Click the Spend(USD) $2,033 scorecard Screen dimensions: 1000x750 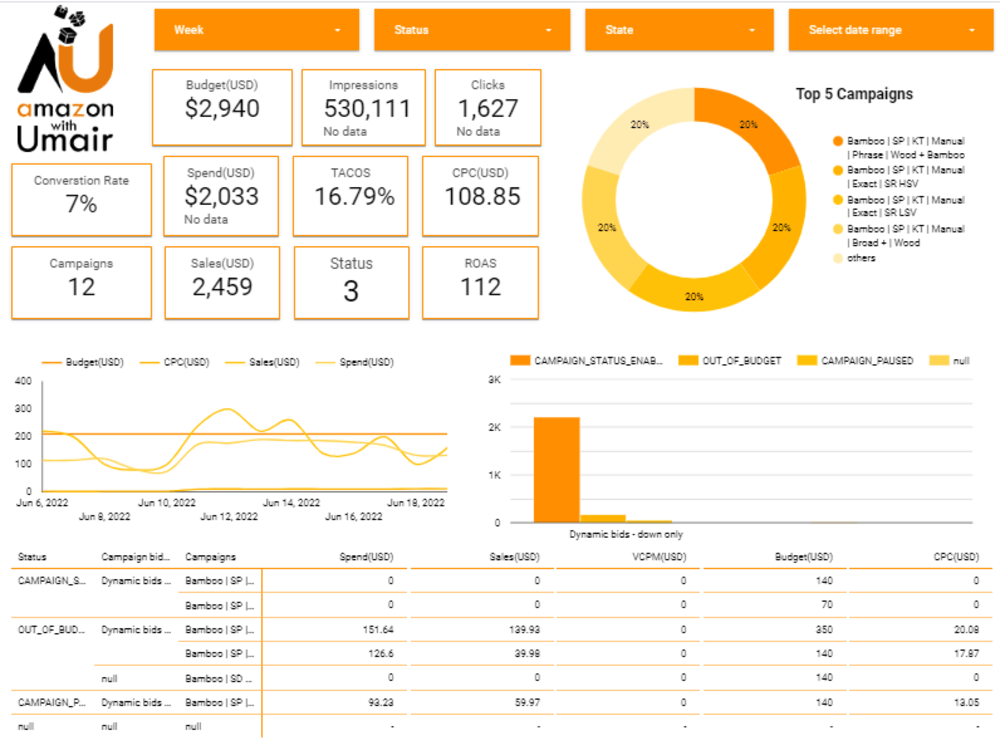221,196
